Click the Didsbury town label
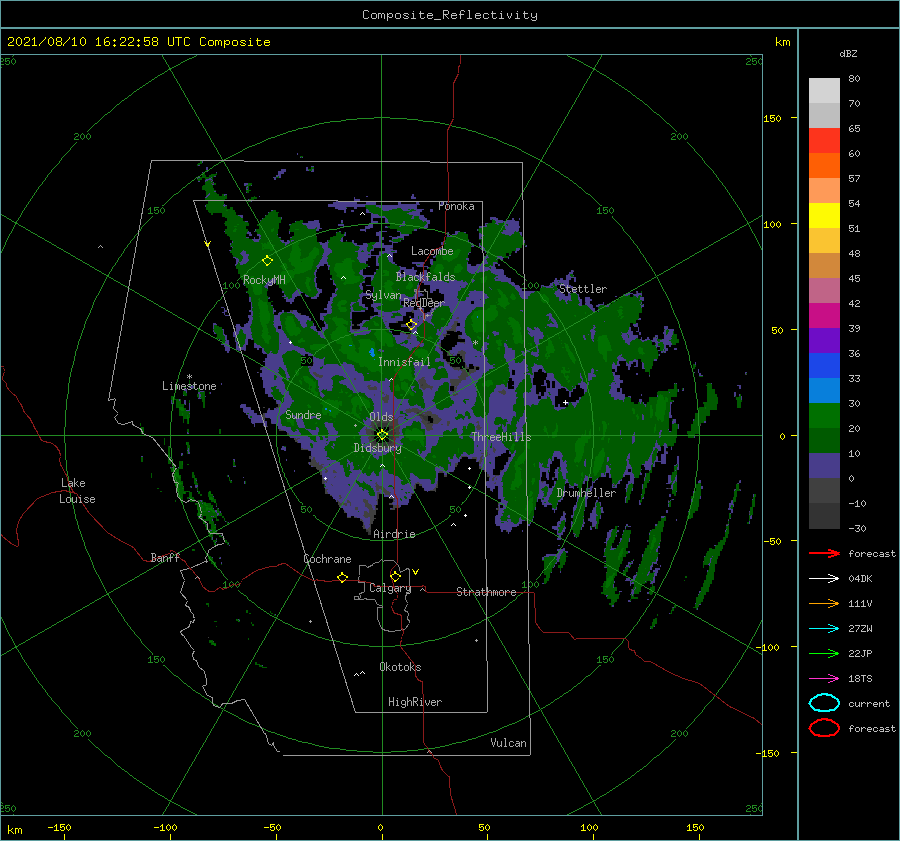The height and width of the screenshot is (841, 900). [377, 448]
